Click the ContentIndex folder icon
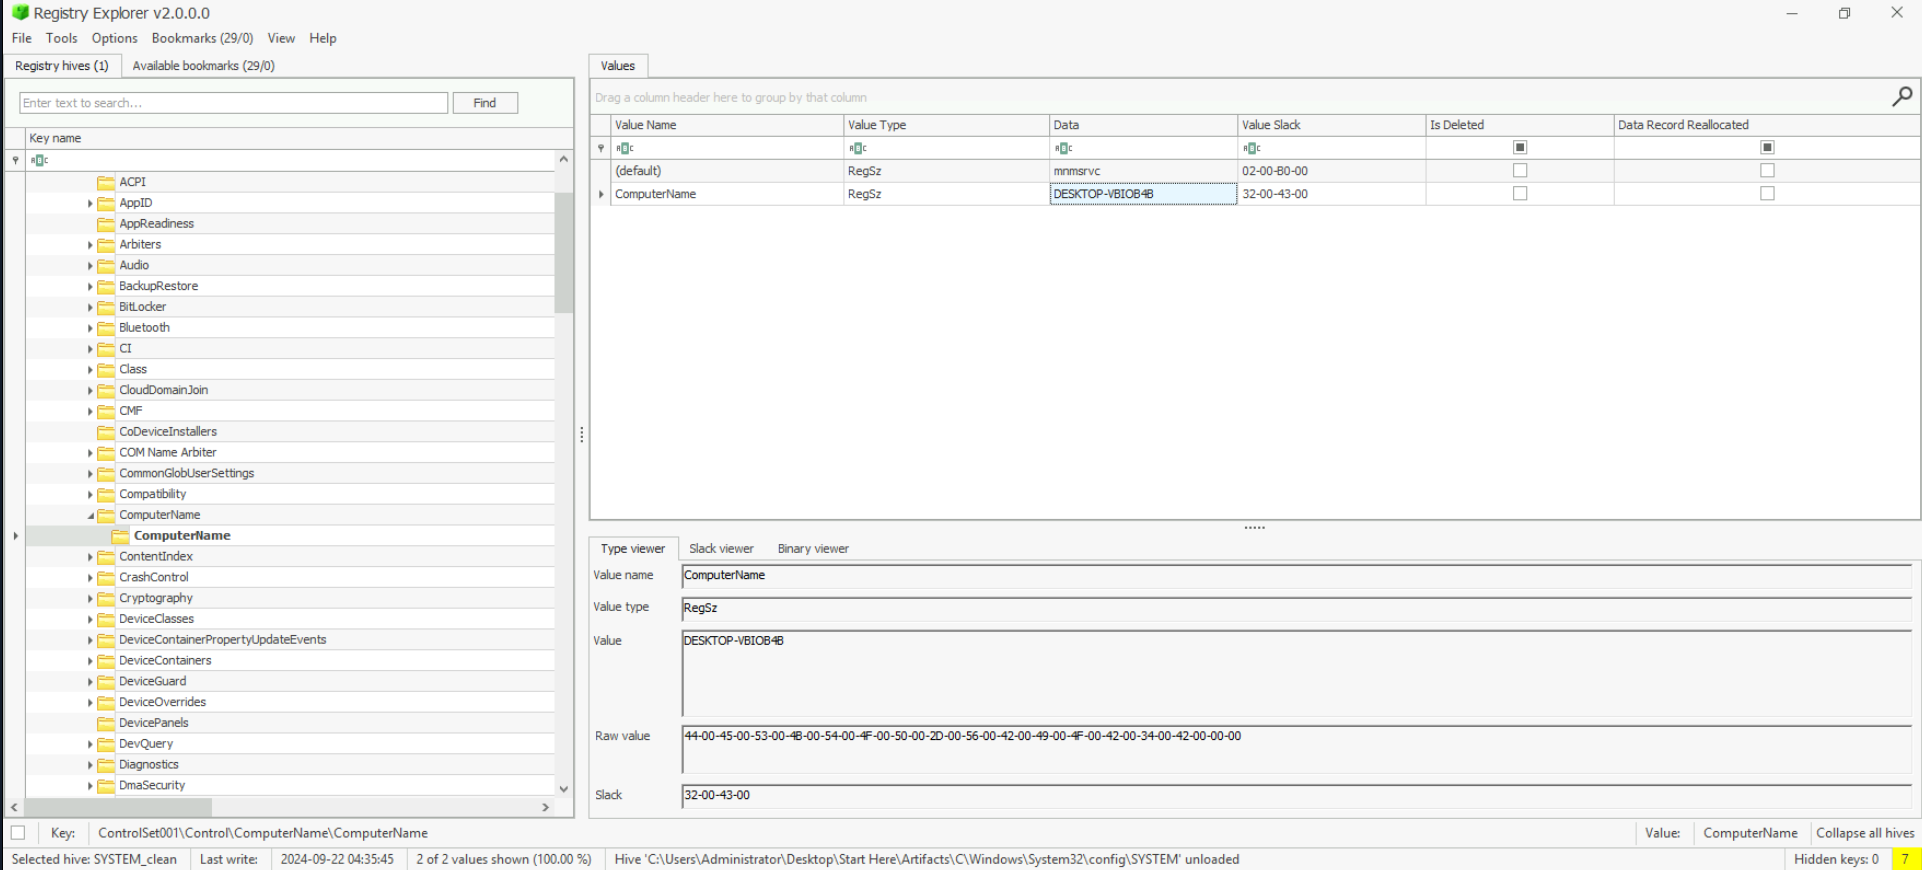 (x=106, y=557)
